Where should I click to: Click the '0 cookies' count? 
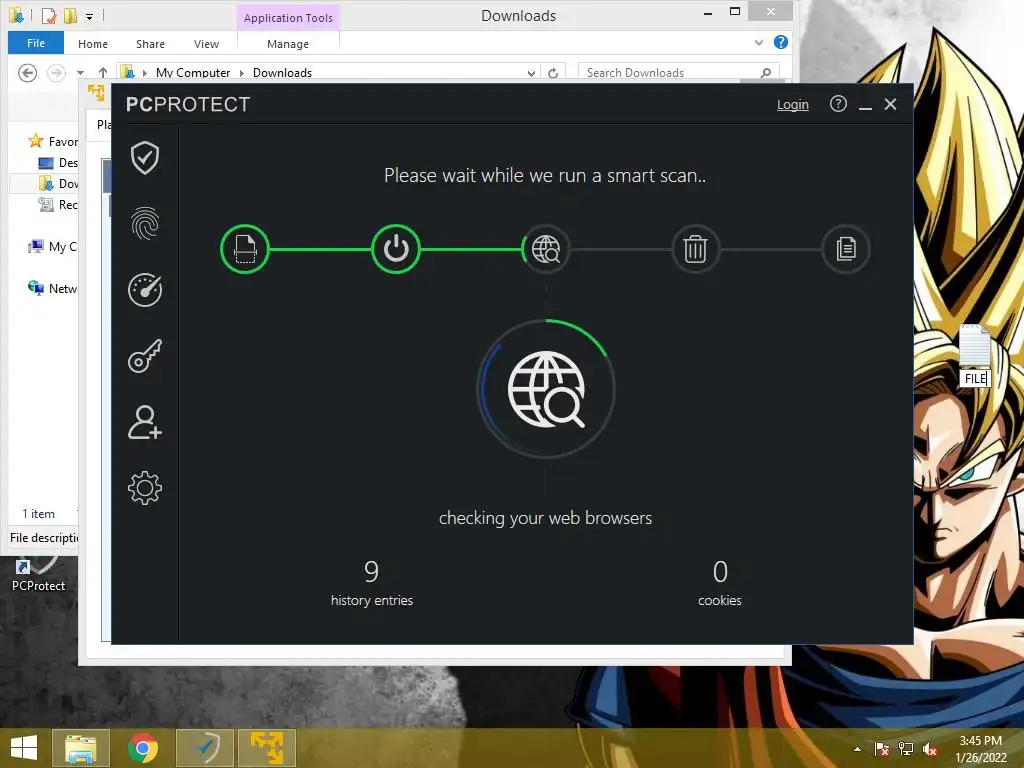point(720,583)
